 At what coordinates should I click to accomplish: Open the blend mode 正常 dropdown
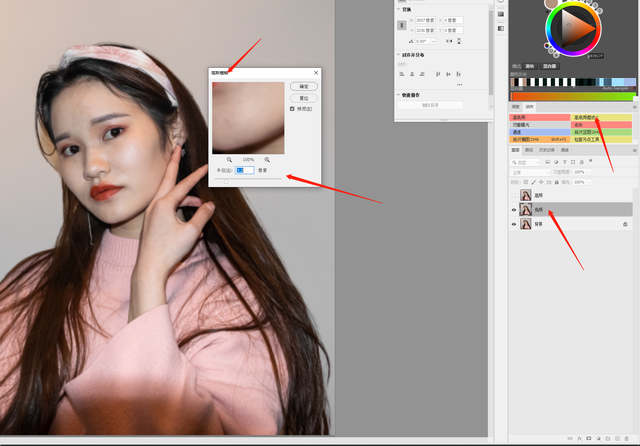click(x=530, y=173)
